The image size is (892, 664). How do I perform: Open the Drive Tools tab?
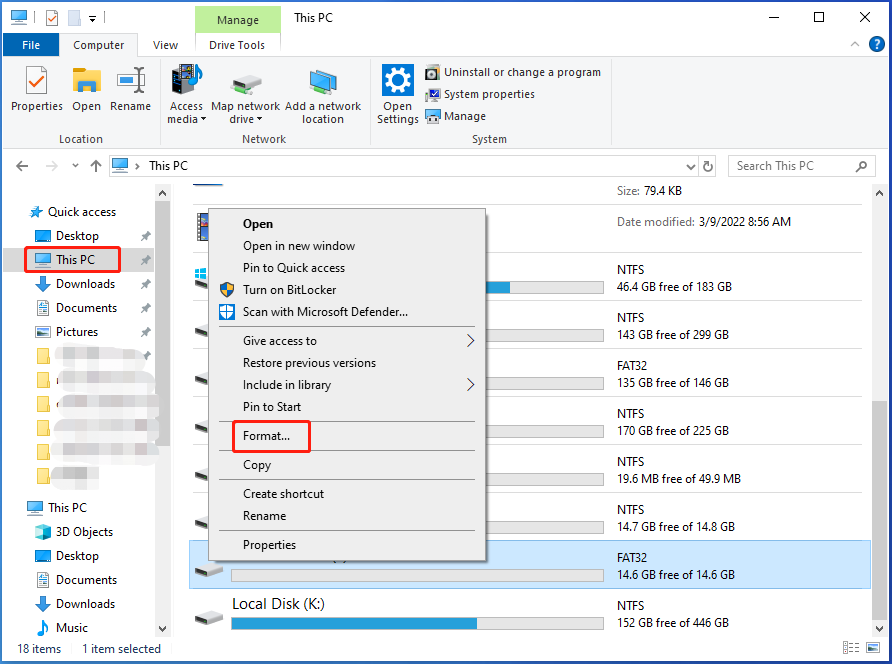237,45
